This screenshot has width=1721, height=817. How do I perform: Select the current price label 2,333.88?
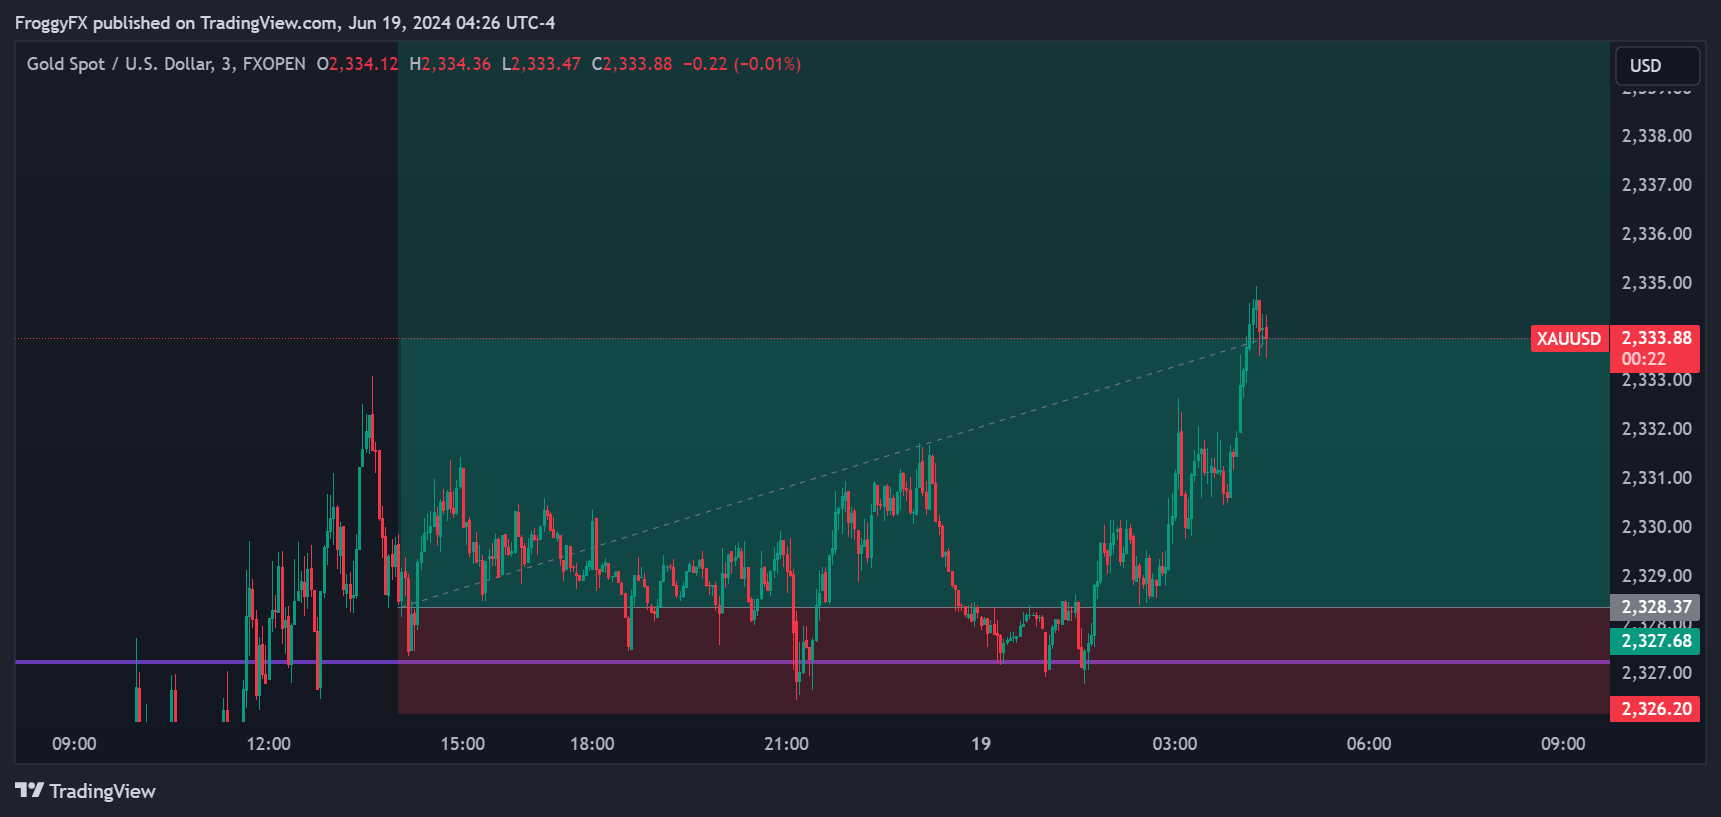pyautogui.click(x=1656, y=338)
